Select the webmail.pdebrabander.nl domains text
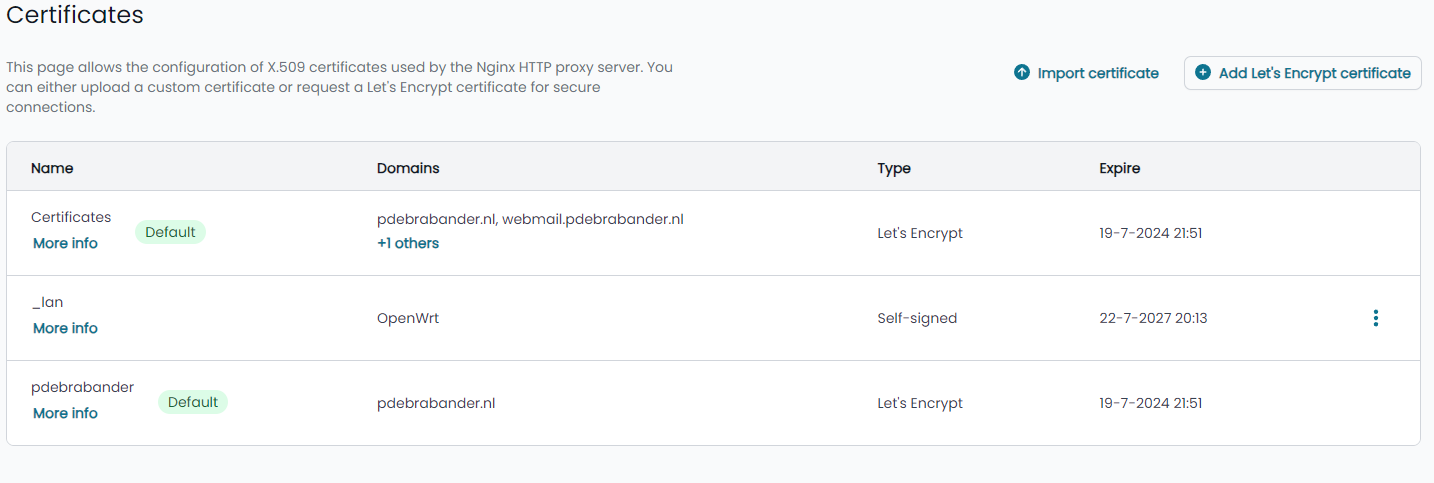This screenshot has height=483, width=1434. pyautogui.click(x=593, y=219)
